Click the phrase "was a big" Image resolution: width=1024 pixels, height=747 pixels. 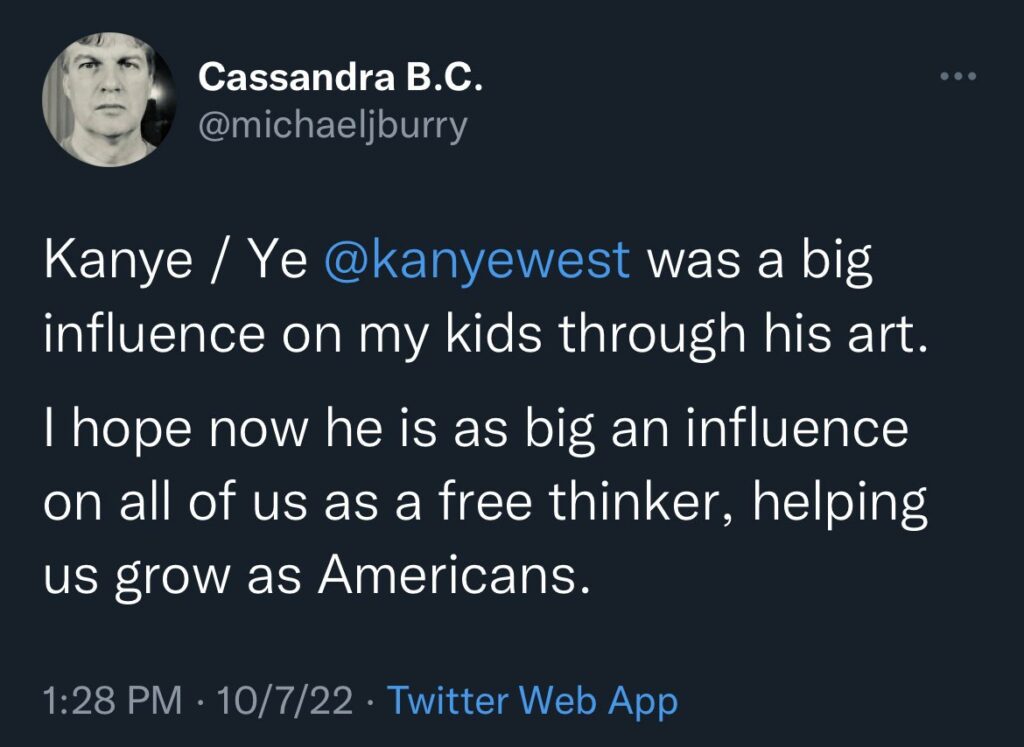tap(761, 260)
